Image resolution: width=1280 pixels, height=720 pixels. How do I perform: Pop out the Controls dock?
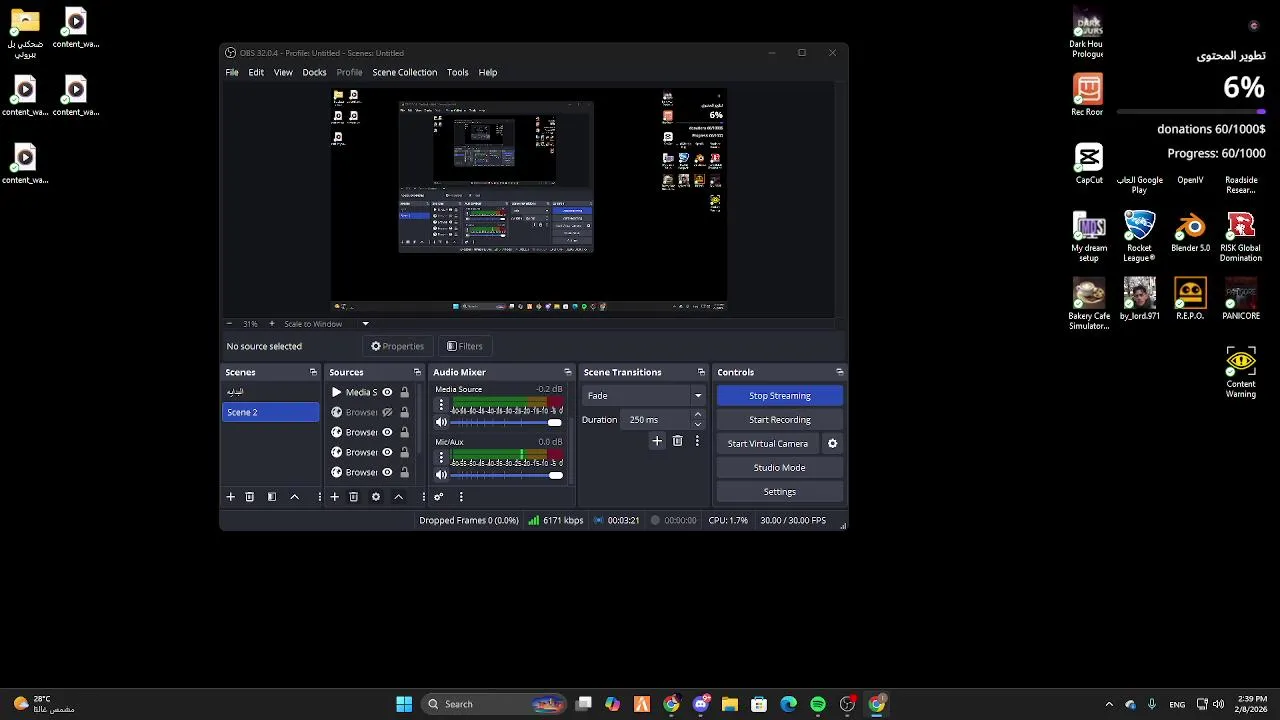click(839, 372)
